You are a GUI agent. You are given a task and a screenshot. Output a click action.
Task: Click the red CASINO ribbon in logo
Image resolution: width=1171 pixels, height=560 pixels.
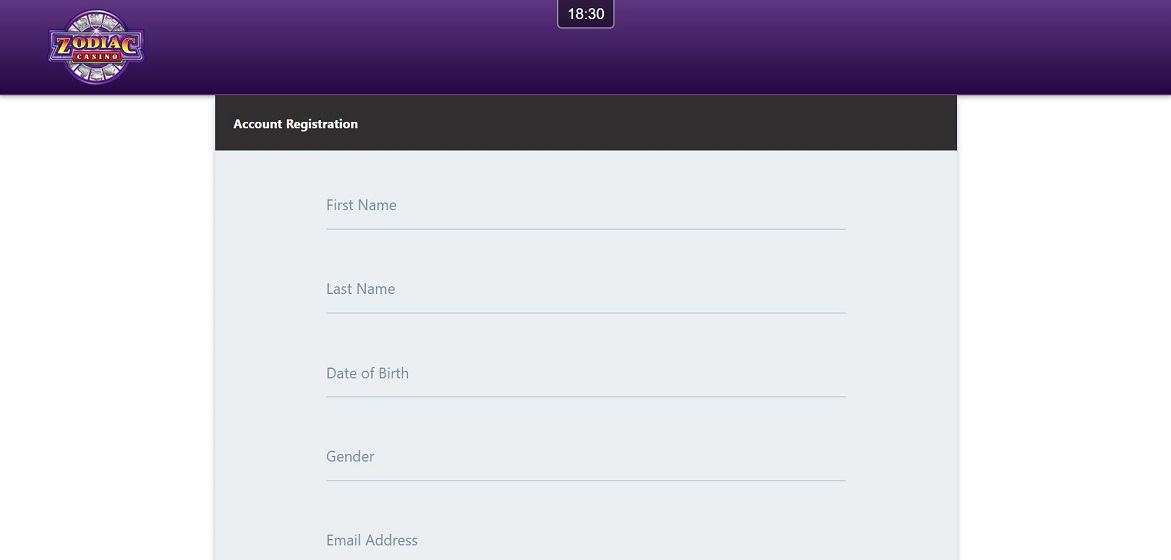pyautogui.click(x=97, y=57)
